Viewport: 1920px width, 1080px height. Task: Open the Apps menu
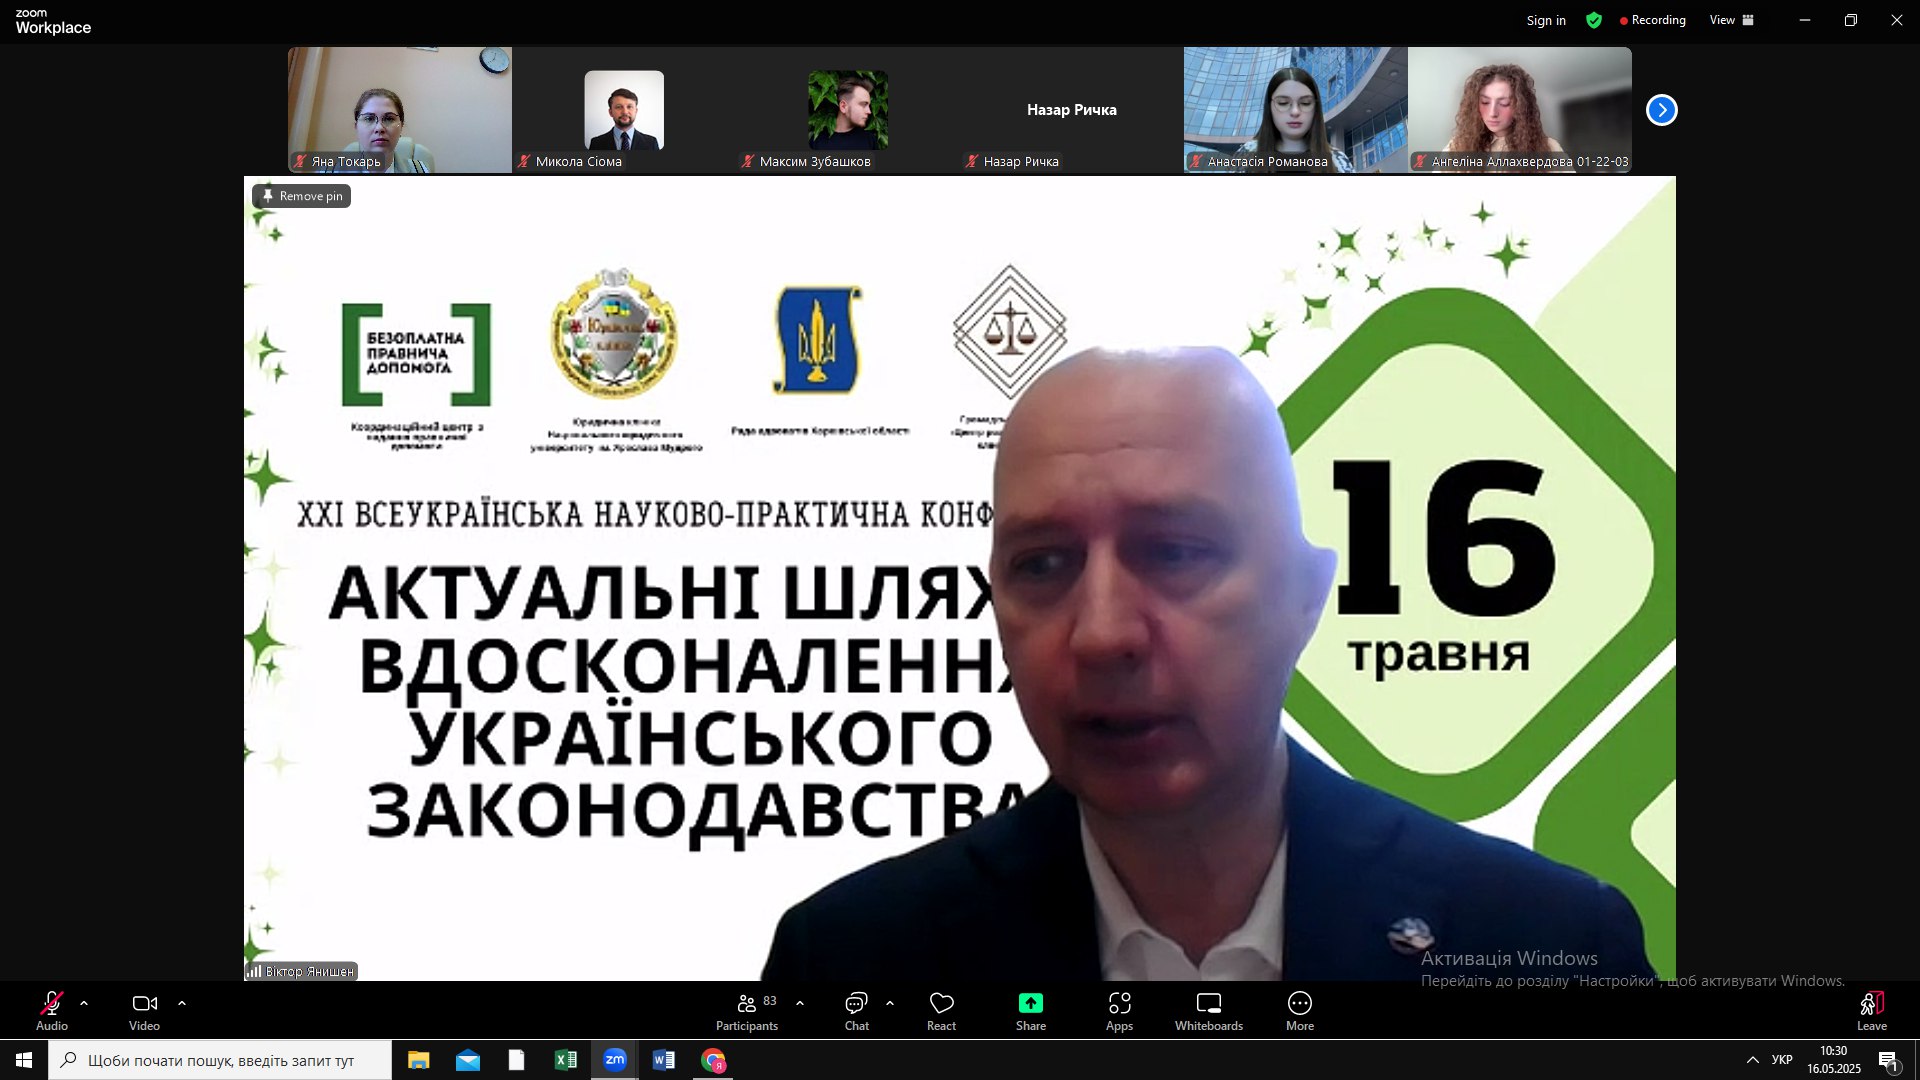click(x=1119, y=1004)
